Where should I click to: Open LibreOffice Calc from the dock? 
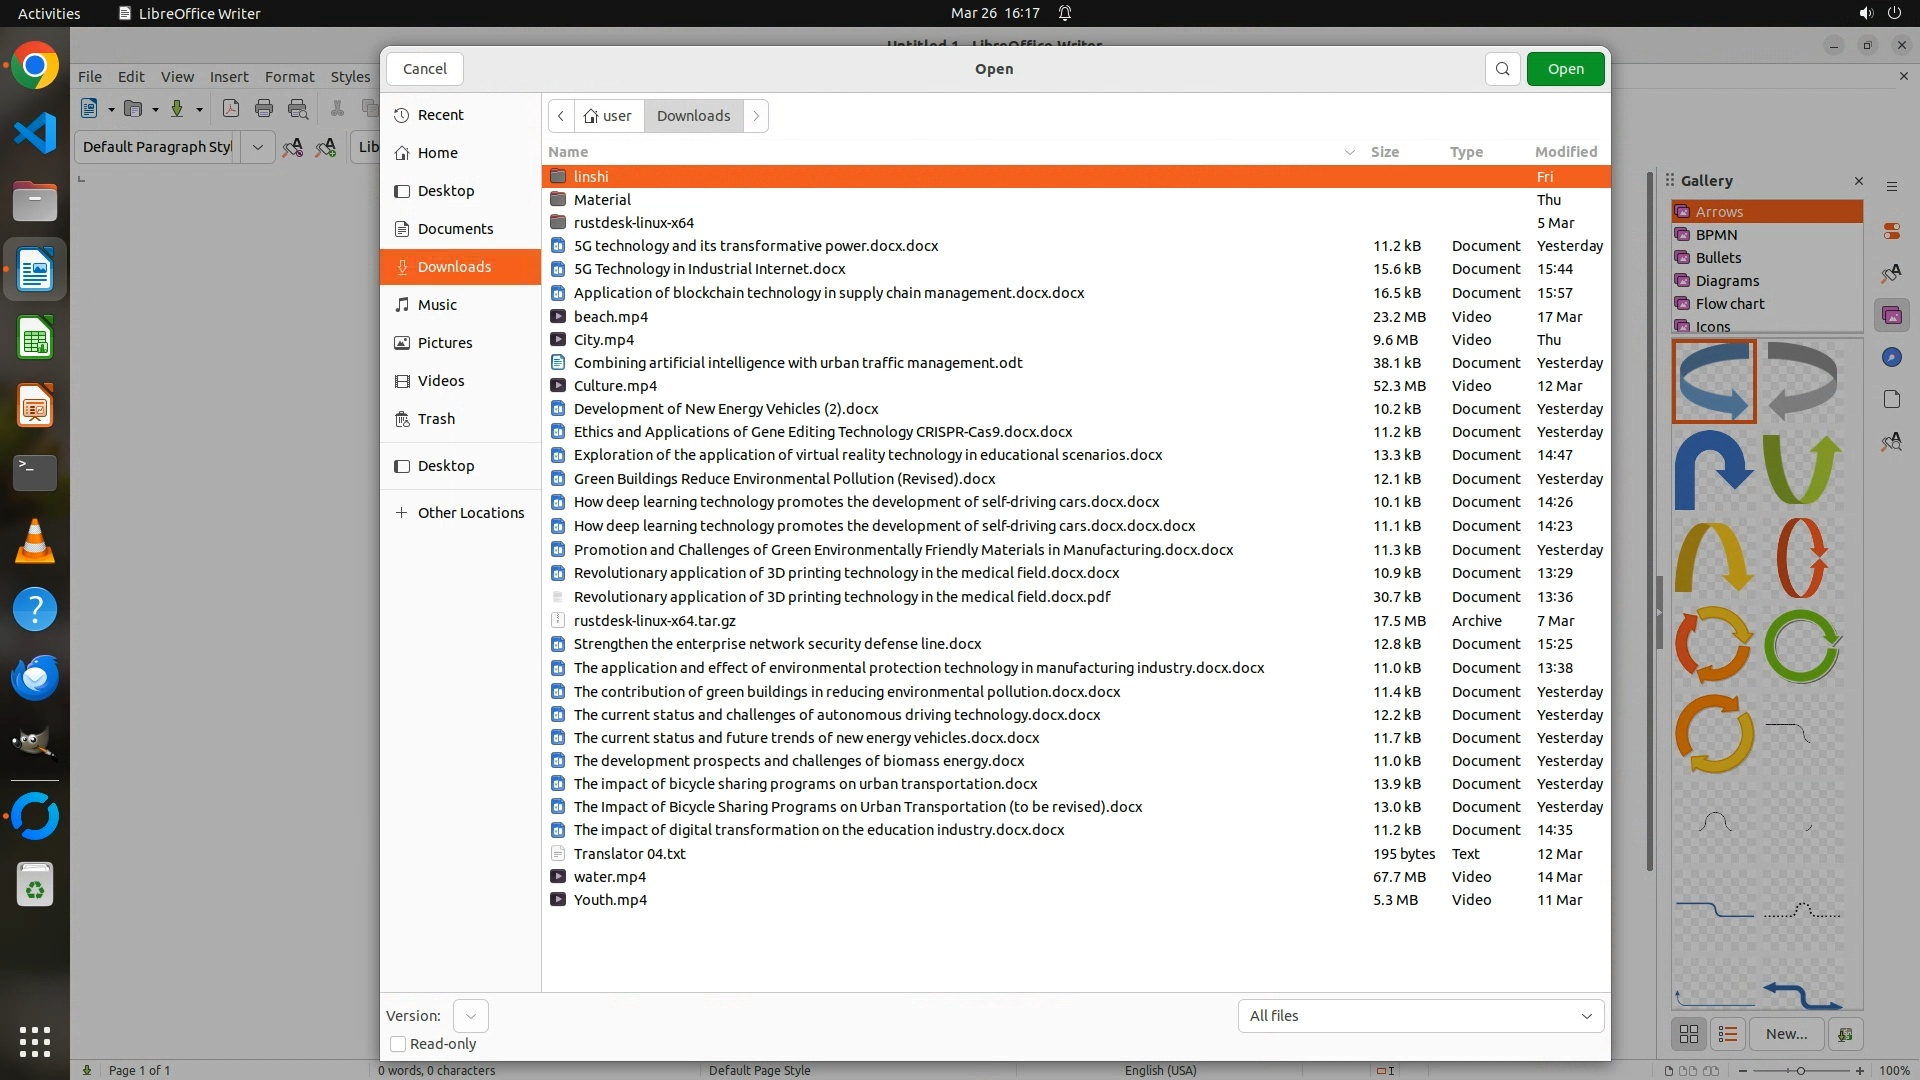tap(35, 339)
